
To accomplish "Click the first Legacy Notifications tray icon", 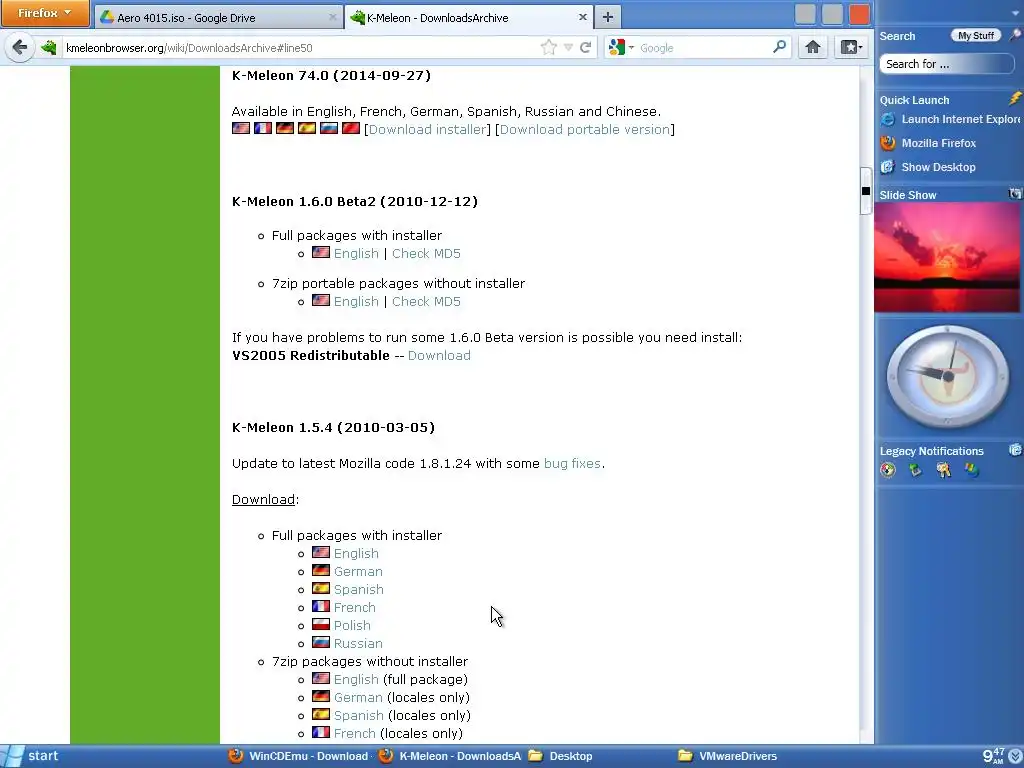I will [x=888, y=470].
